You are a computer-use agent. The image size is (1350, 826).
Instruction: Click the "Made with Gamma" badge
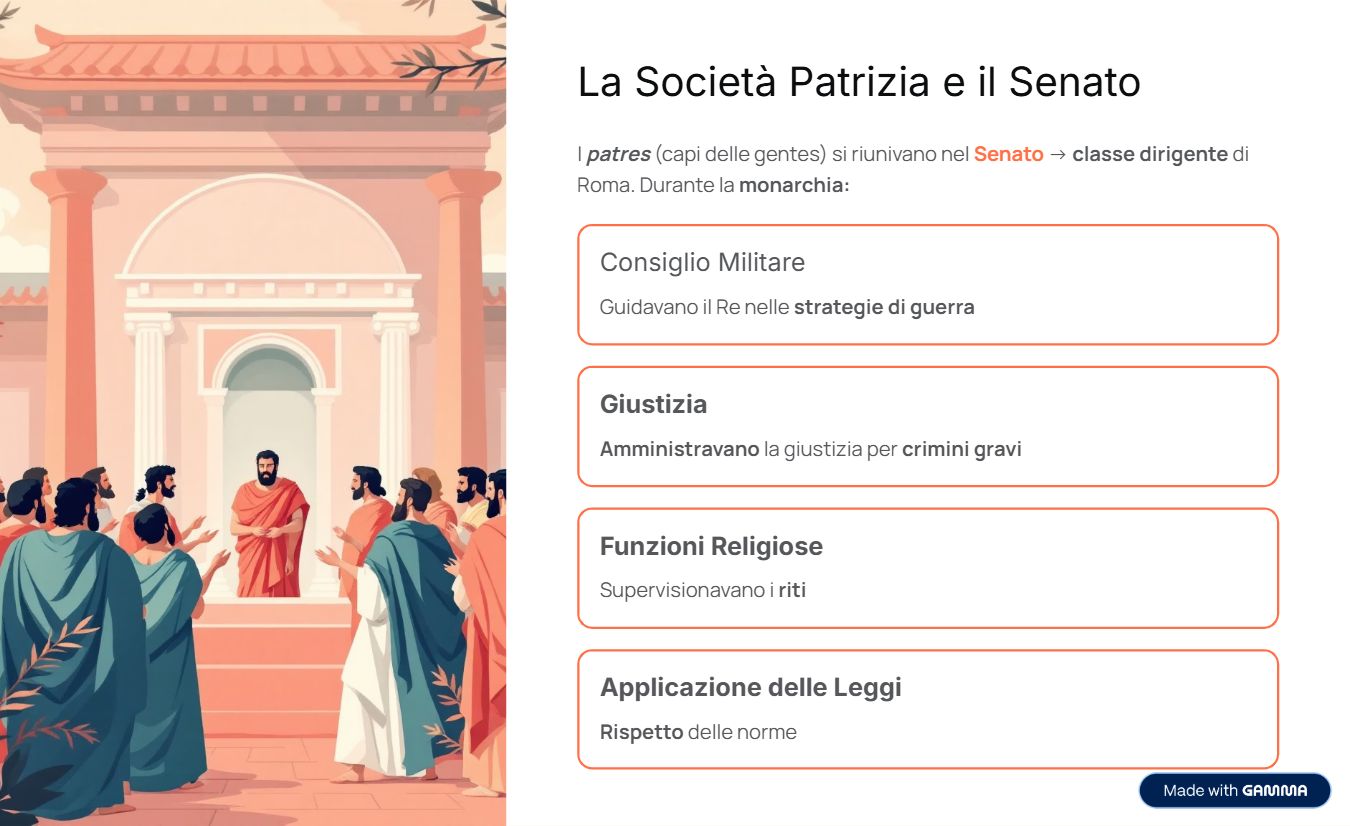click(x=1234, y=790)
